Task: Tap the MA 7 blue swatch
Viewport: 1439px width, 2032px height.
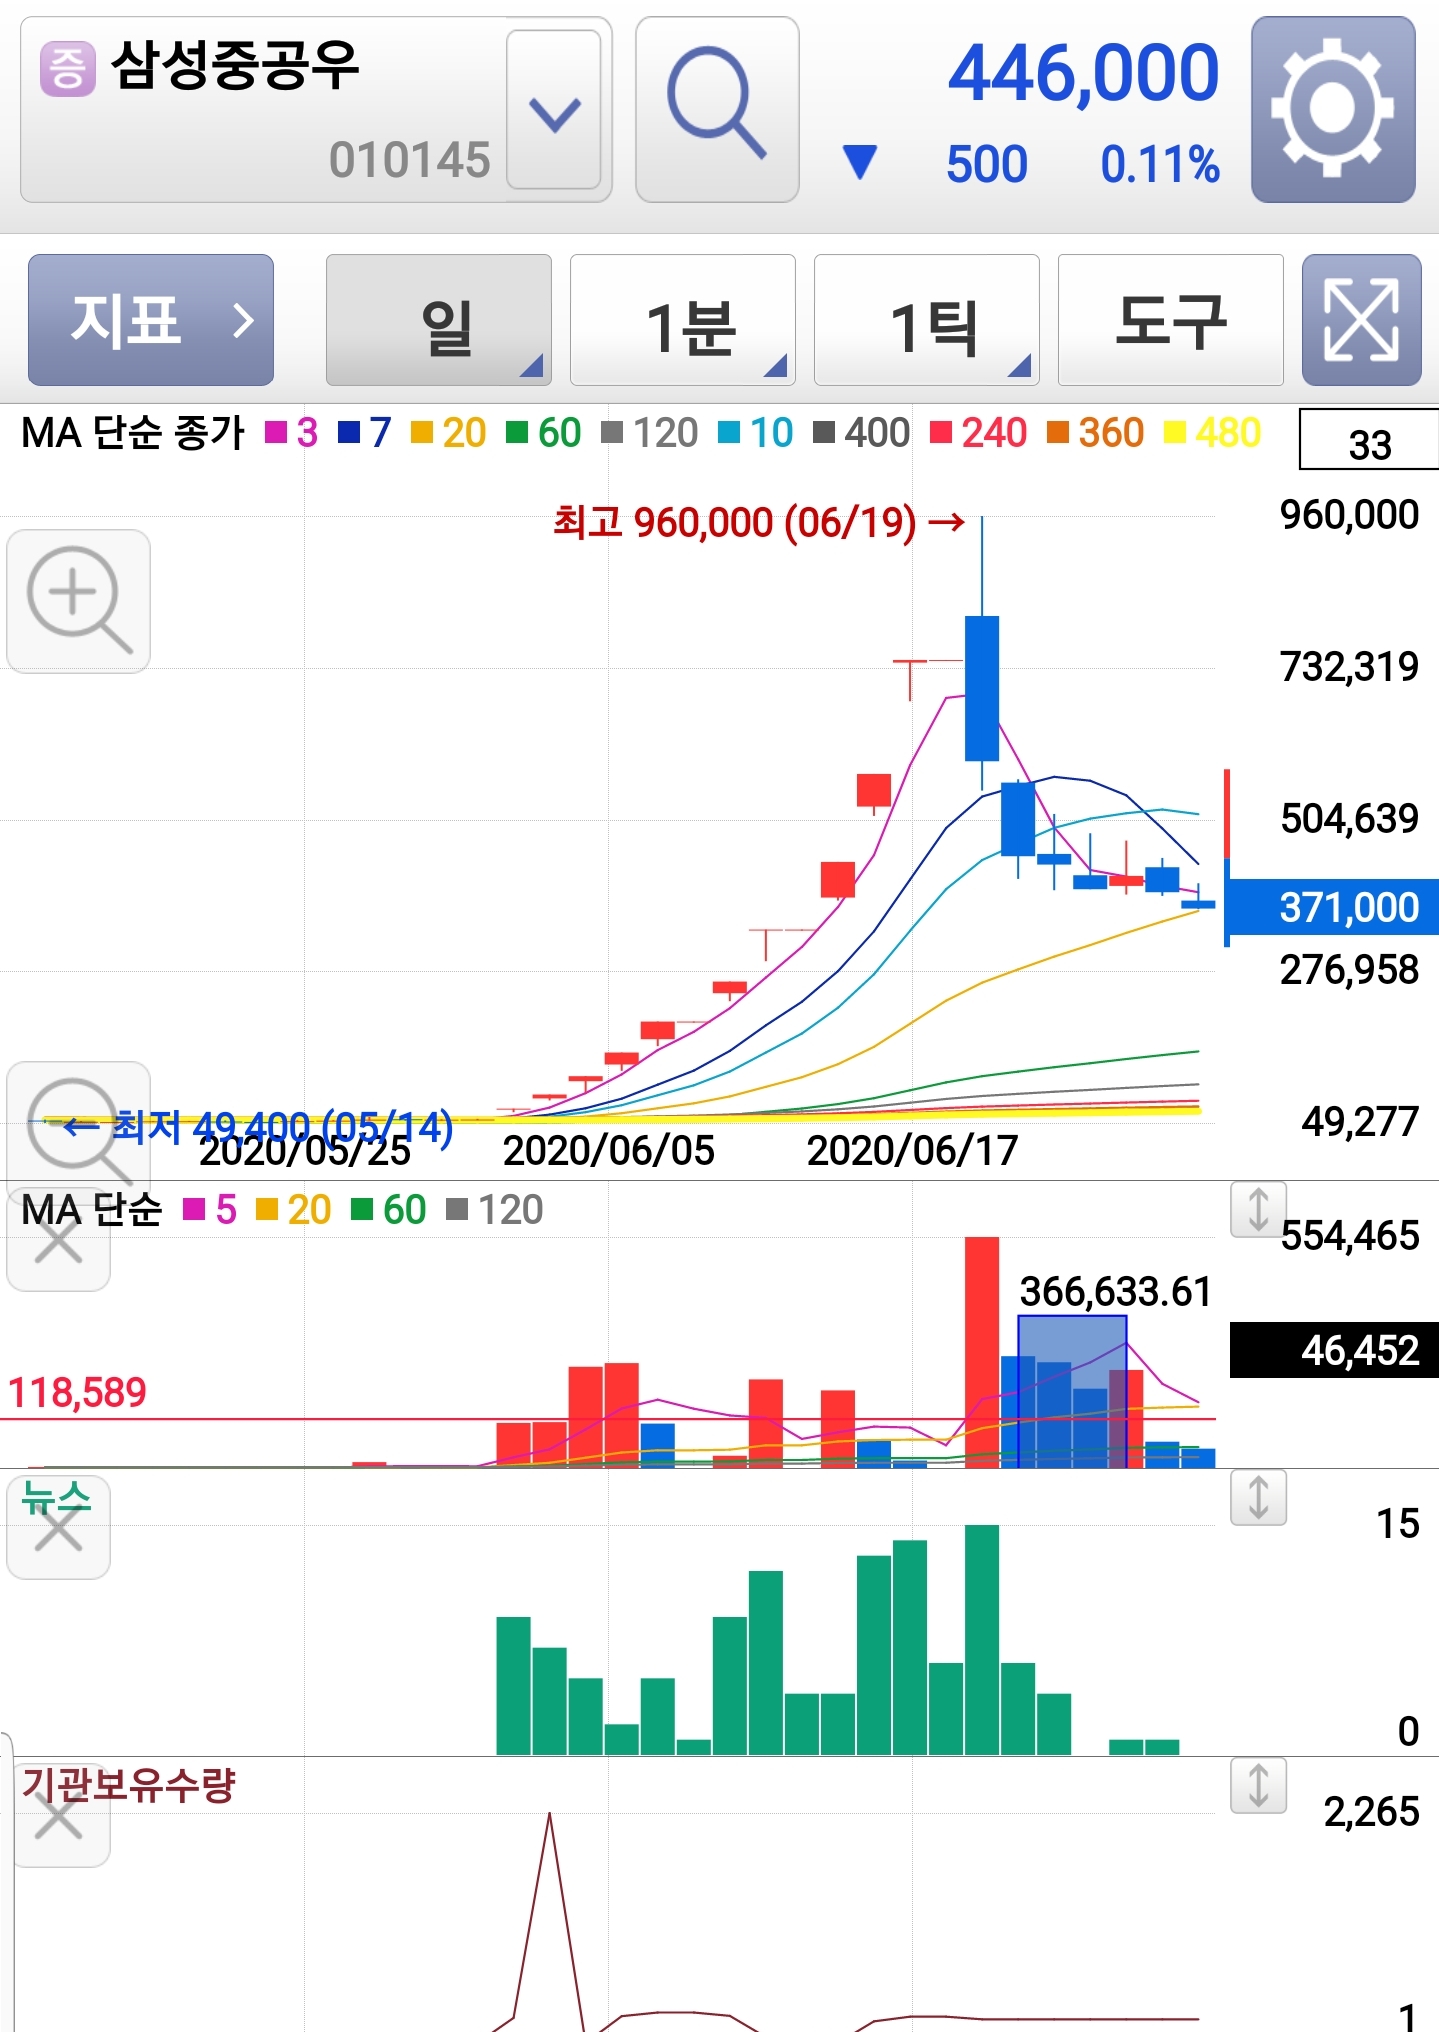Action: pos(348,433)
